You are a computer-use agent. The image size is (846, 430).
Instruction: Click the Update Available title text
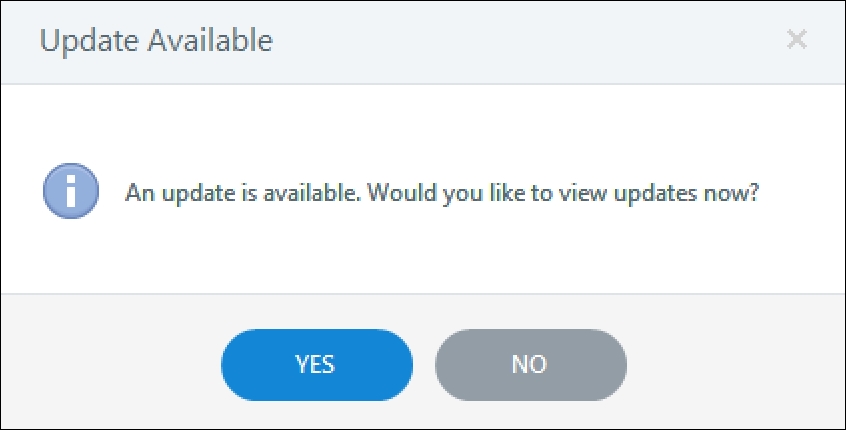(156, 40)
